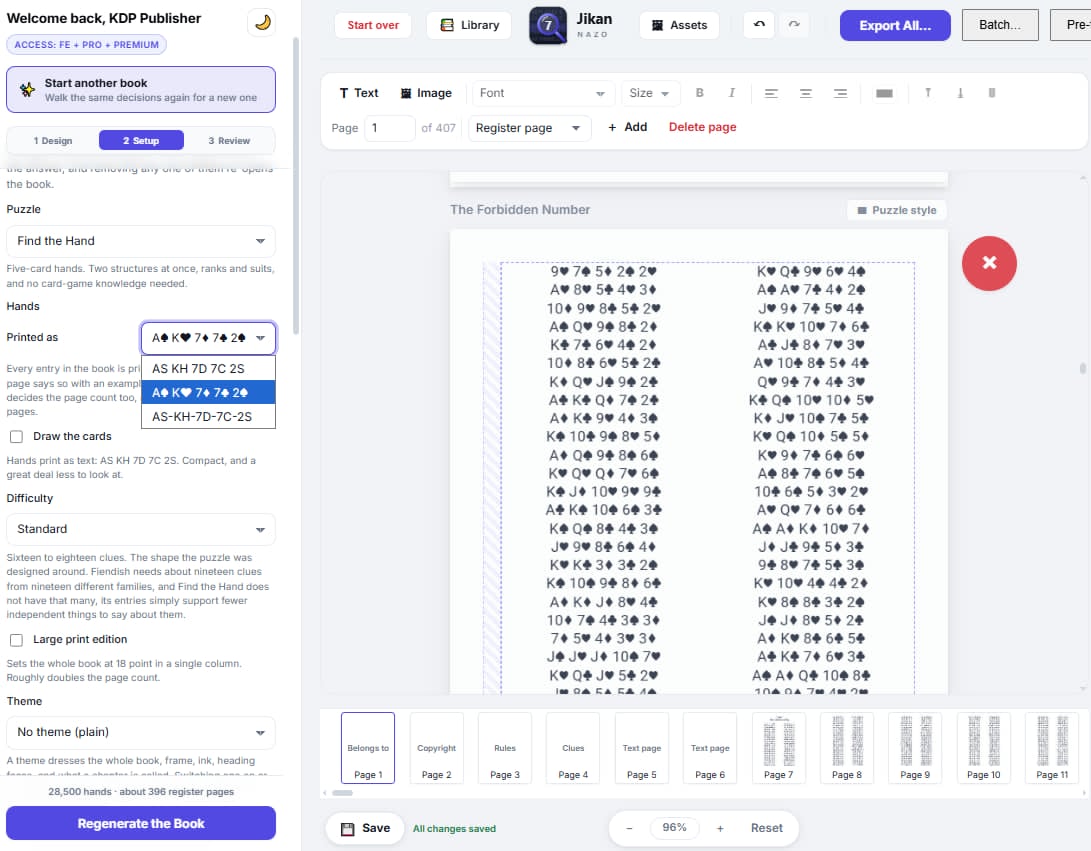The height and width of the screenshot is (851, 1091).
Task: Click the page number input field
Action: click(x=390, y=128)
